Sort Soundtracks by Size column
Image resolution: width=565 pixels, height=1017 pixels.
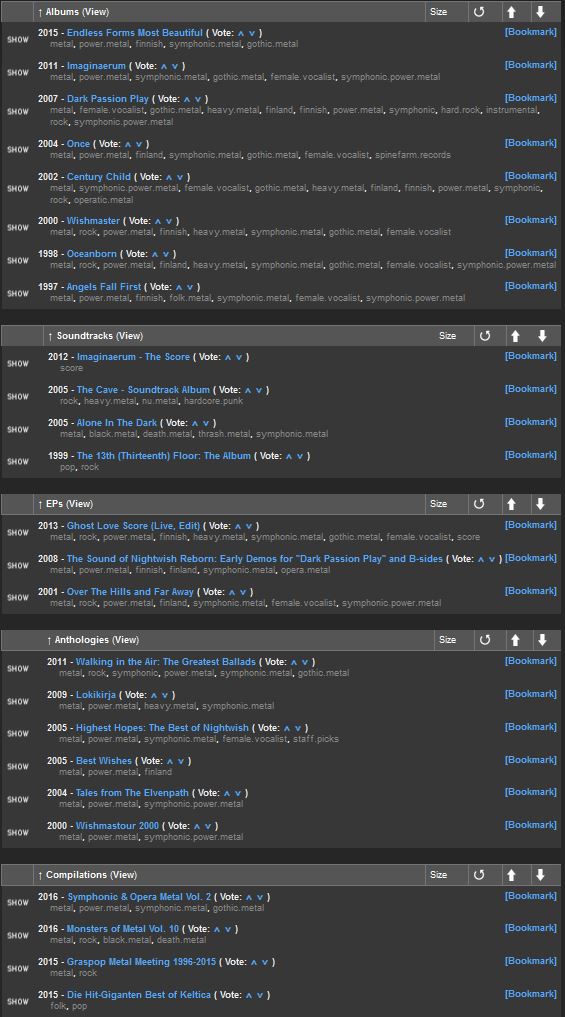click(x=448, y=335)
